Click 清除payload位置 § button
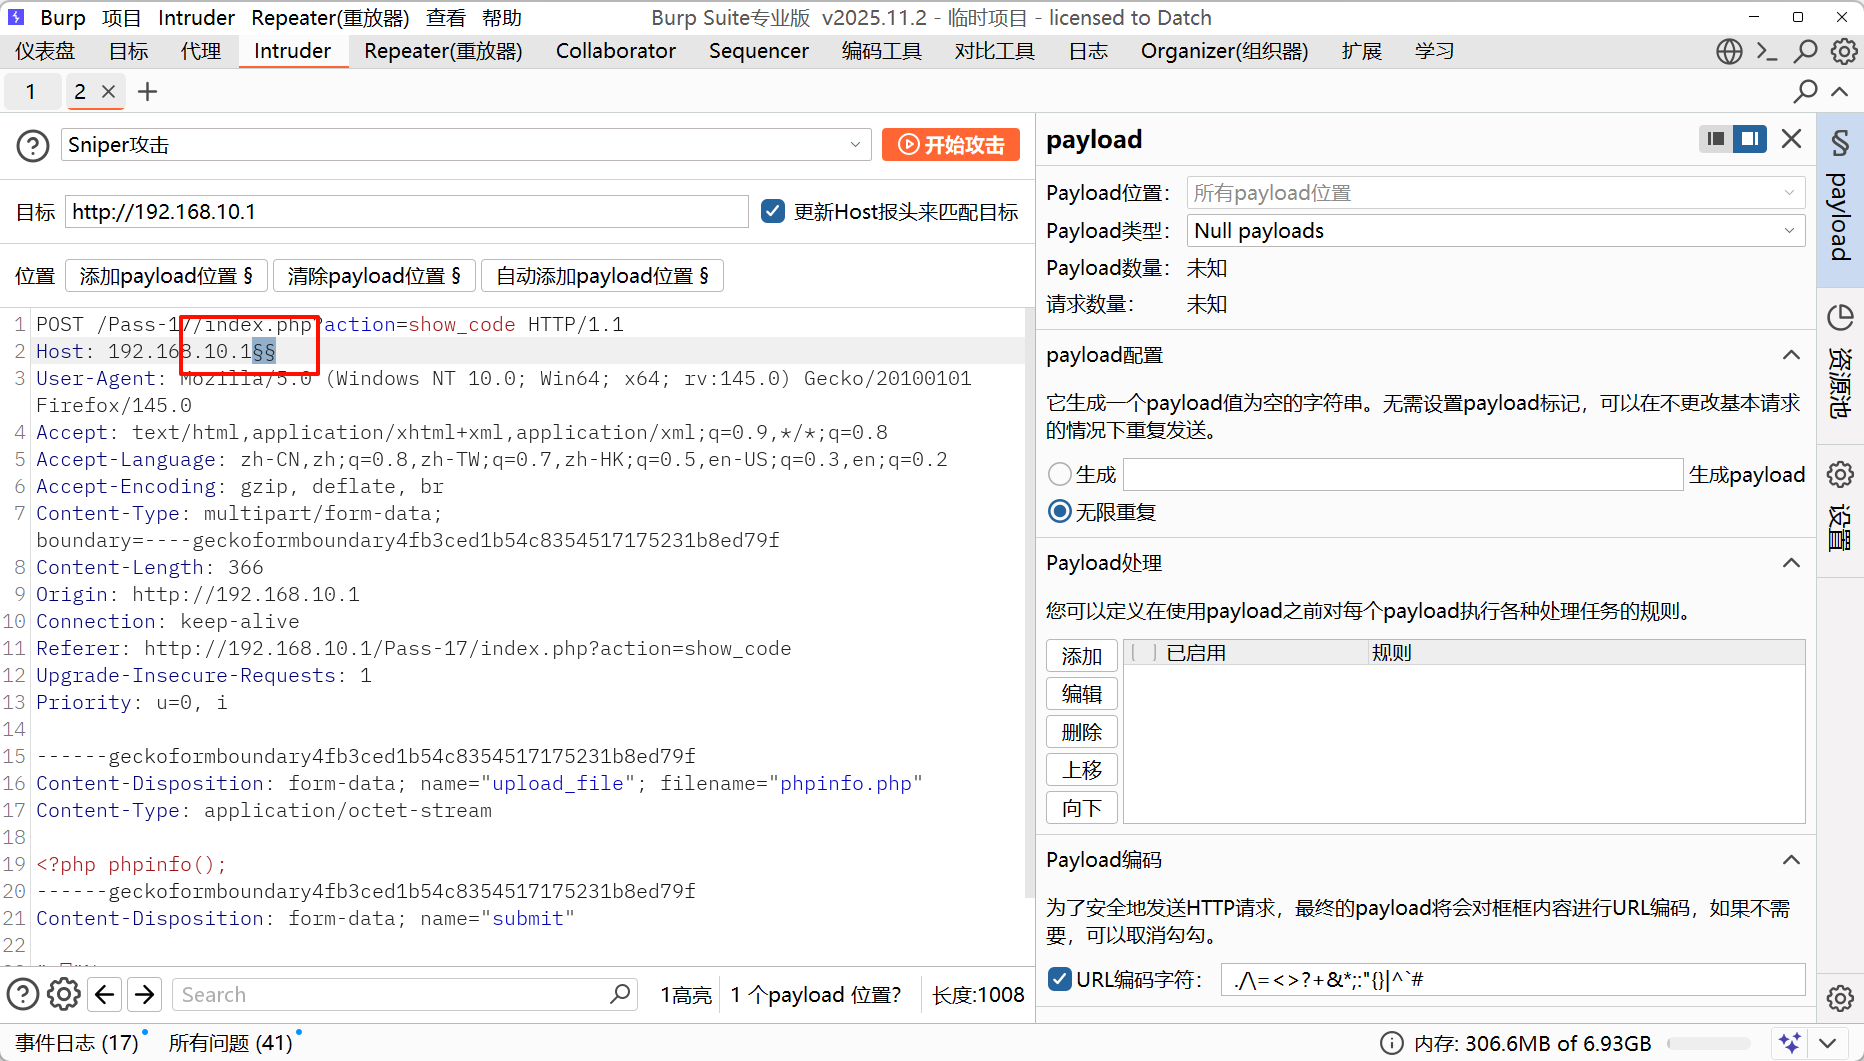This screenshot has width=1864, height=1061. point(374,276)
